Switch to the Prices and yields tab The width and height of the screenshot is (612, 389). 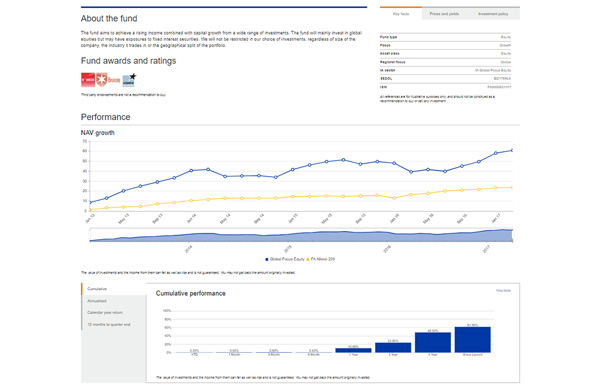(444, 14)
